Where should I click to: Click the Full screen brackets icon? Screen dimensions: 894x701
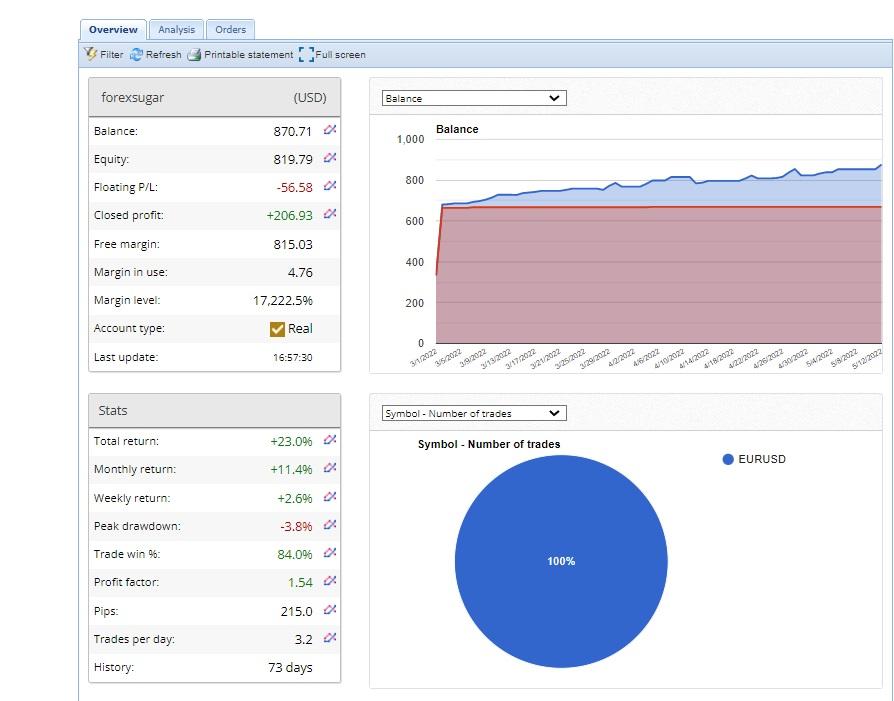pyautogui.click(x=306, y=55)
